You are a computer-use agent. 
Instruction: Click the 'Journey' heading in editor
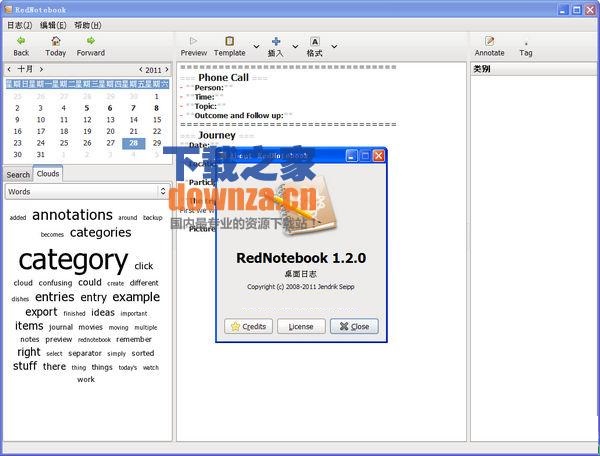(217, 135)
